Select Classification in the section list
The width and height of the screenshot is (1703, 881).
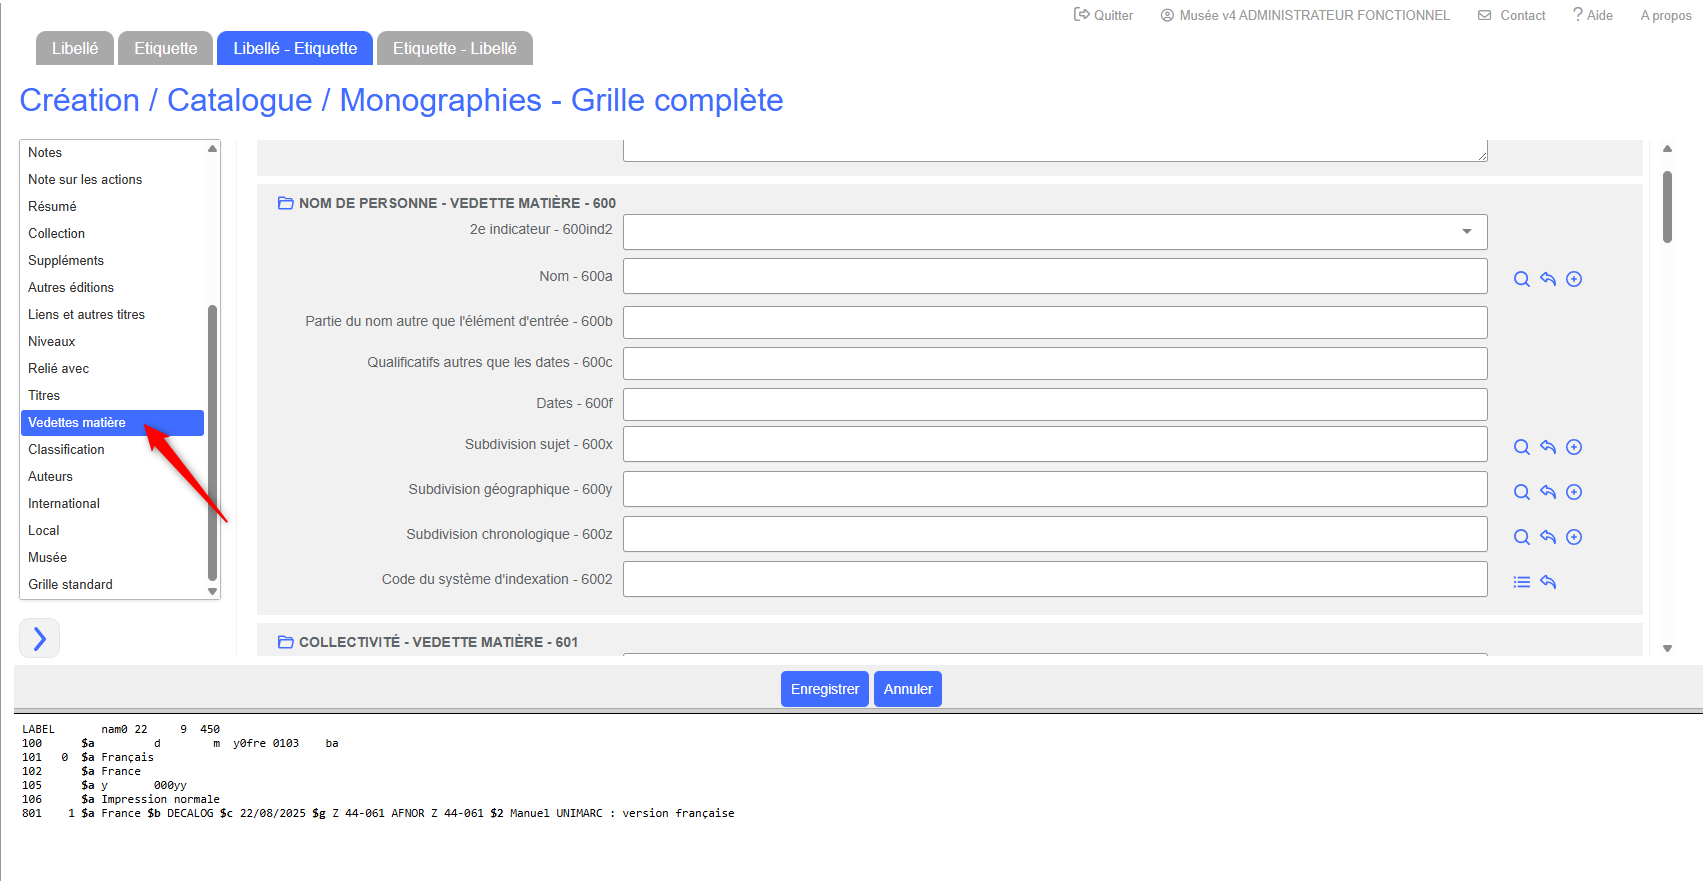click(x=66, y=449)
